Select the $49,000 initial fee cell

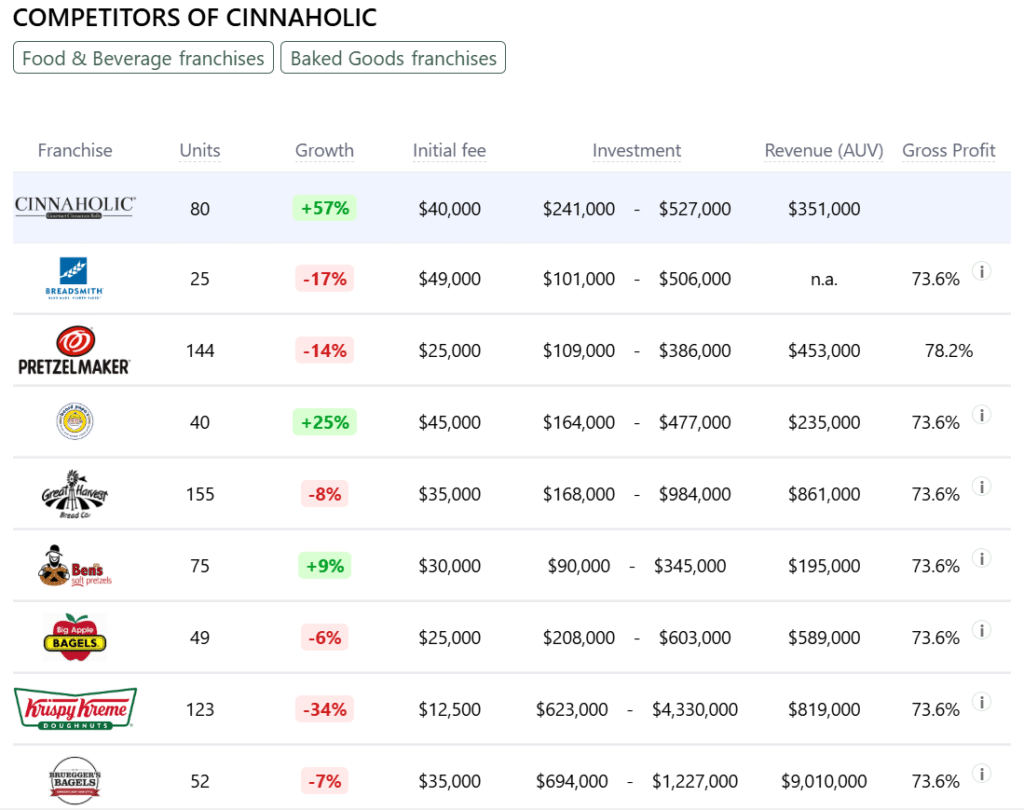(x=449, y=279)
